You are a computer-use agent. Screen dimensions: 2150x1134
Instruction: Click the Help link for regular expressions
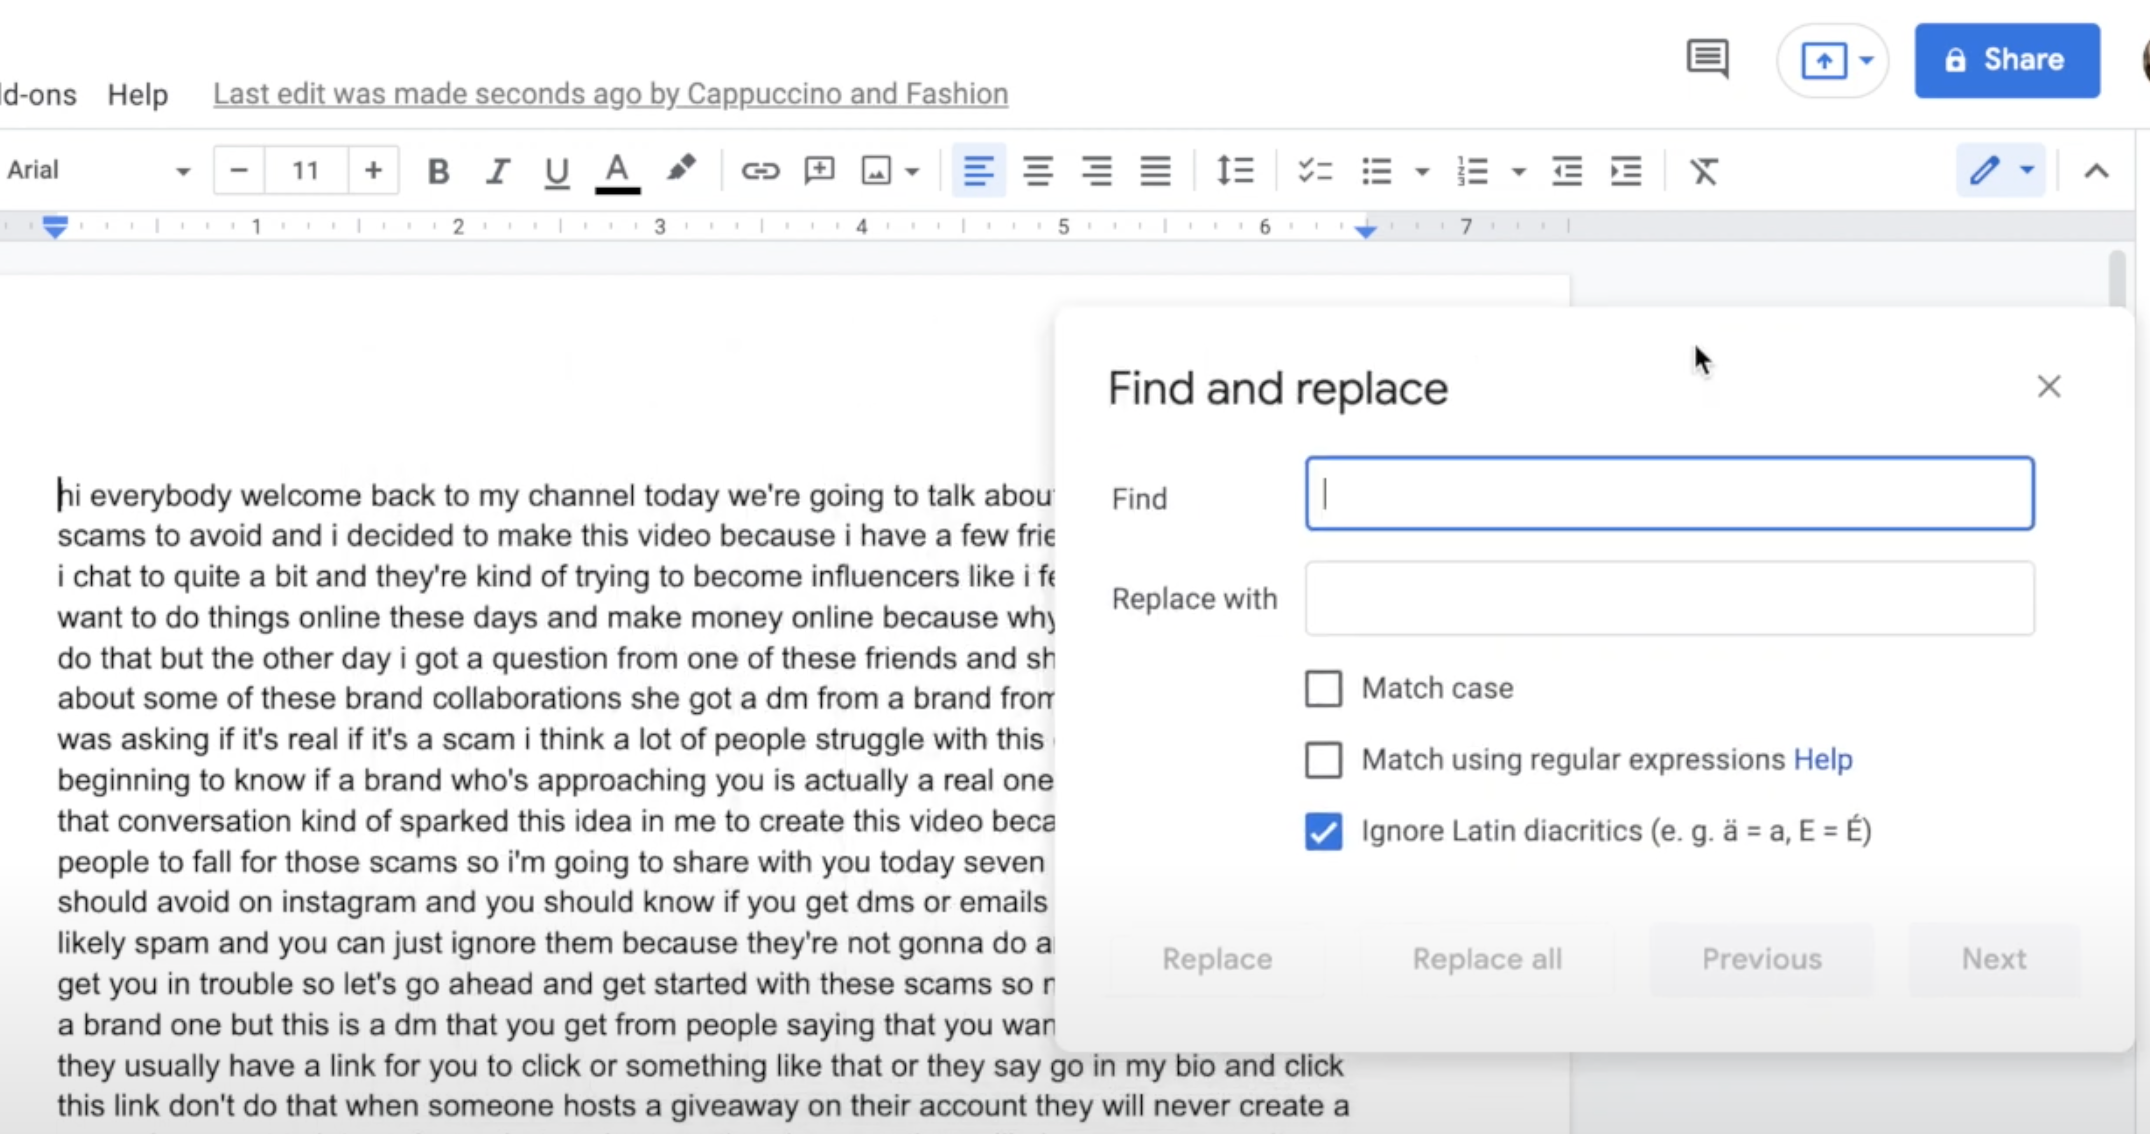pos(1822,760)
